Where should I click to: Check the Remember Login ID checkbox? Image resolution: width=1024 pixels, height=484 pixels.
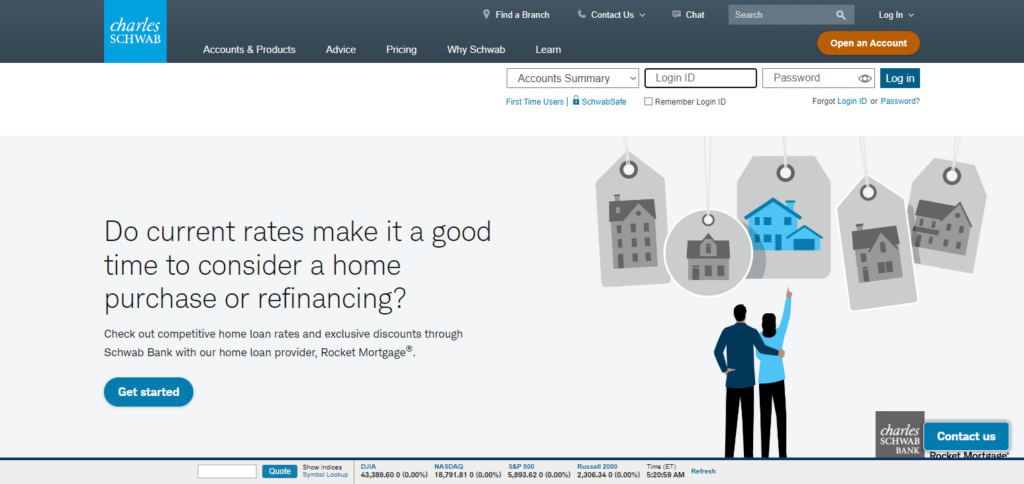click(x=648, y=101)
